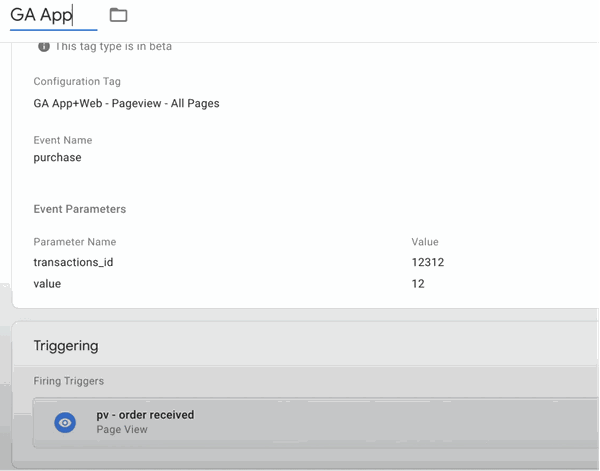600x471 pixels.
Task: Click the Page View trigger type text
Action: [121, 430]
